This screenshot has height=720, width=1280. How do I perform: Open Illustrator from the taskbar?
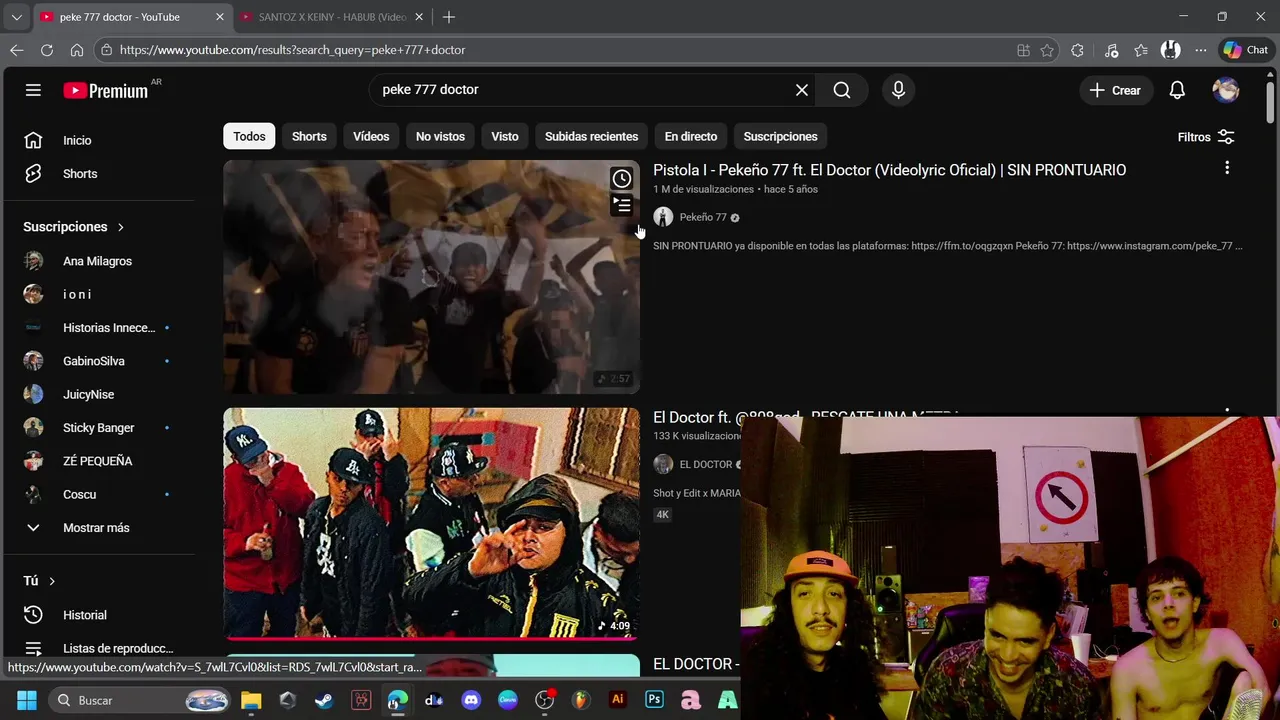[x=618, y=700]
